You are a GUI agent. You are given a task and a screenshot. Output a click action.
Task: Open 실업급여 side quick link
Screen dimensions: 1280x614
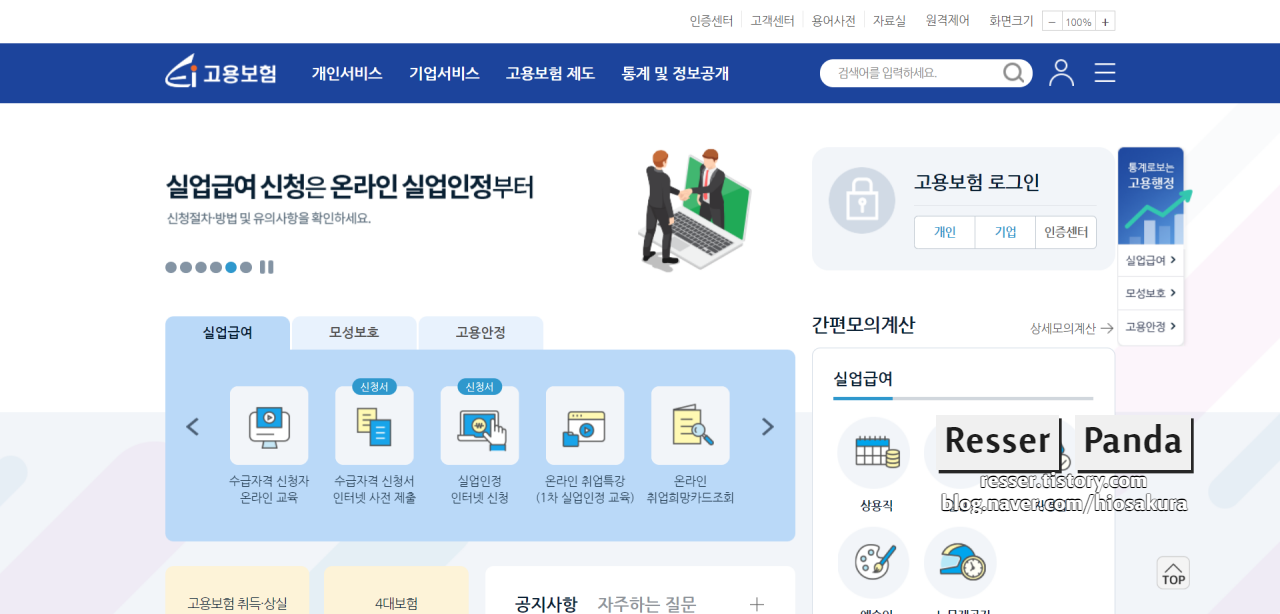[1151, 261]
